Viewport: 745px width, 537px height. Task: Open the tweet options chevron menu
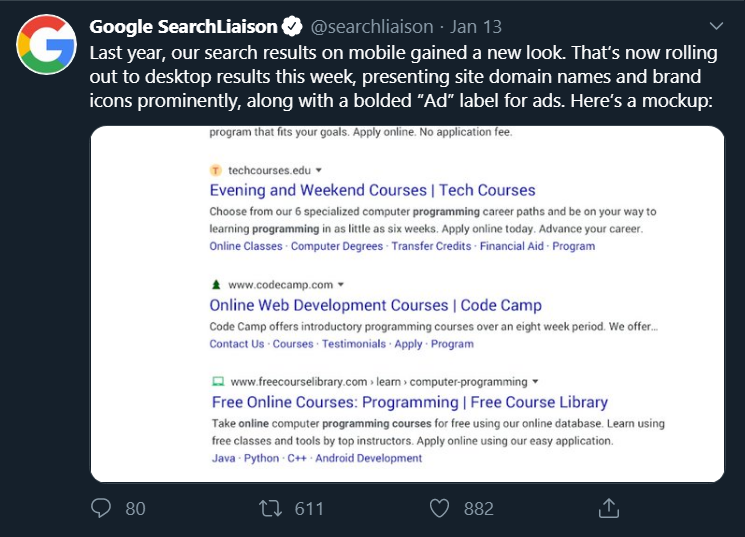[x=715, y=26]
